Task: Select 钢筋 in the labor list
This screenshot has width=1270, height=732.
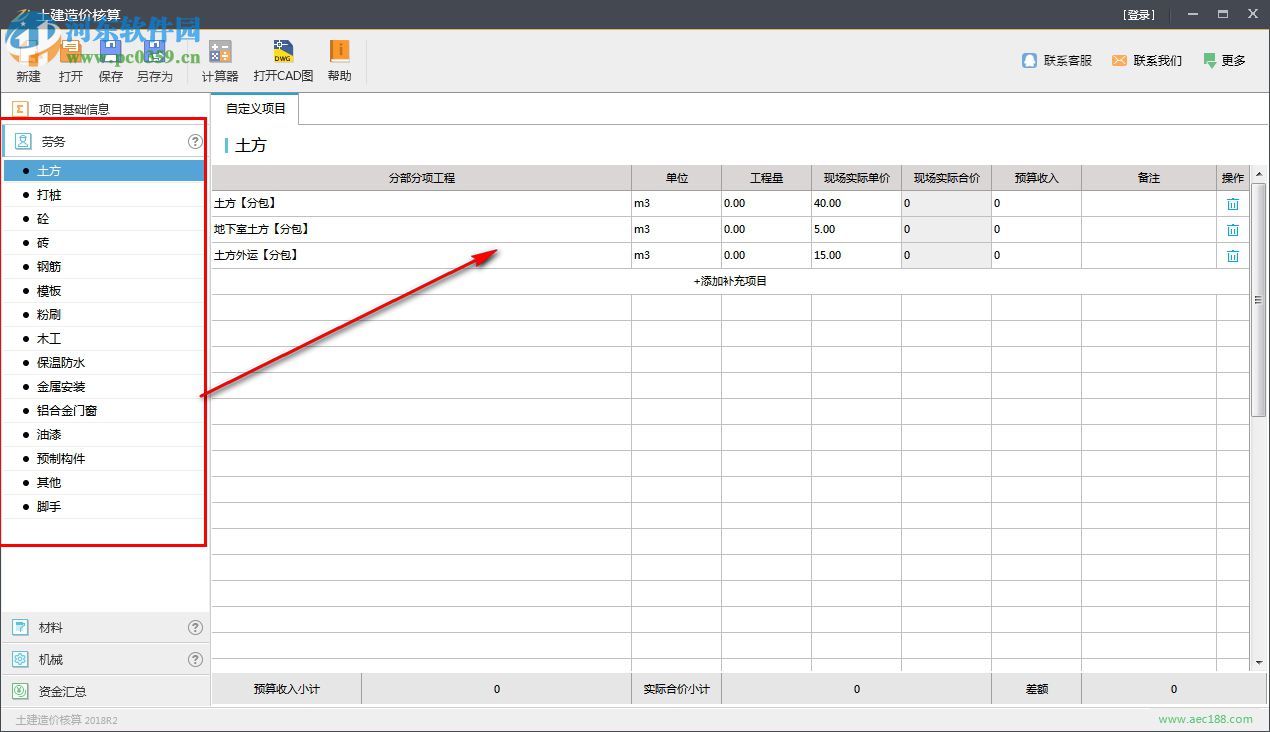Action: coord(49,267)
